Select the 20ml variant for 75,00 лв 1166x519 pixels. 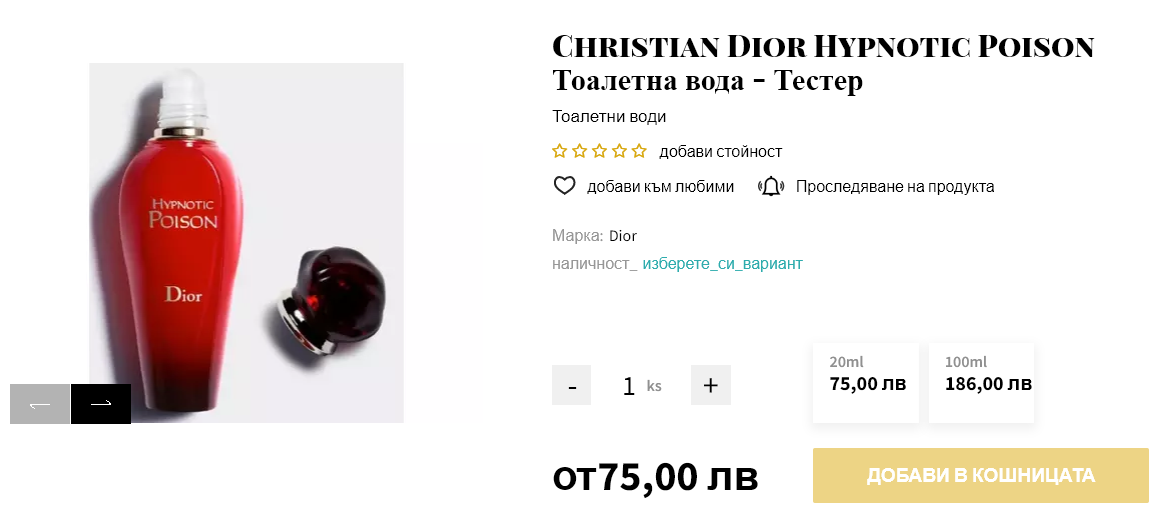pyautogui.click(x=865, y=382)
